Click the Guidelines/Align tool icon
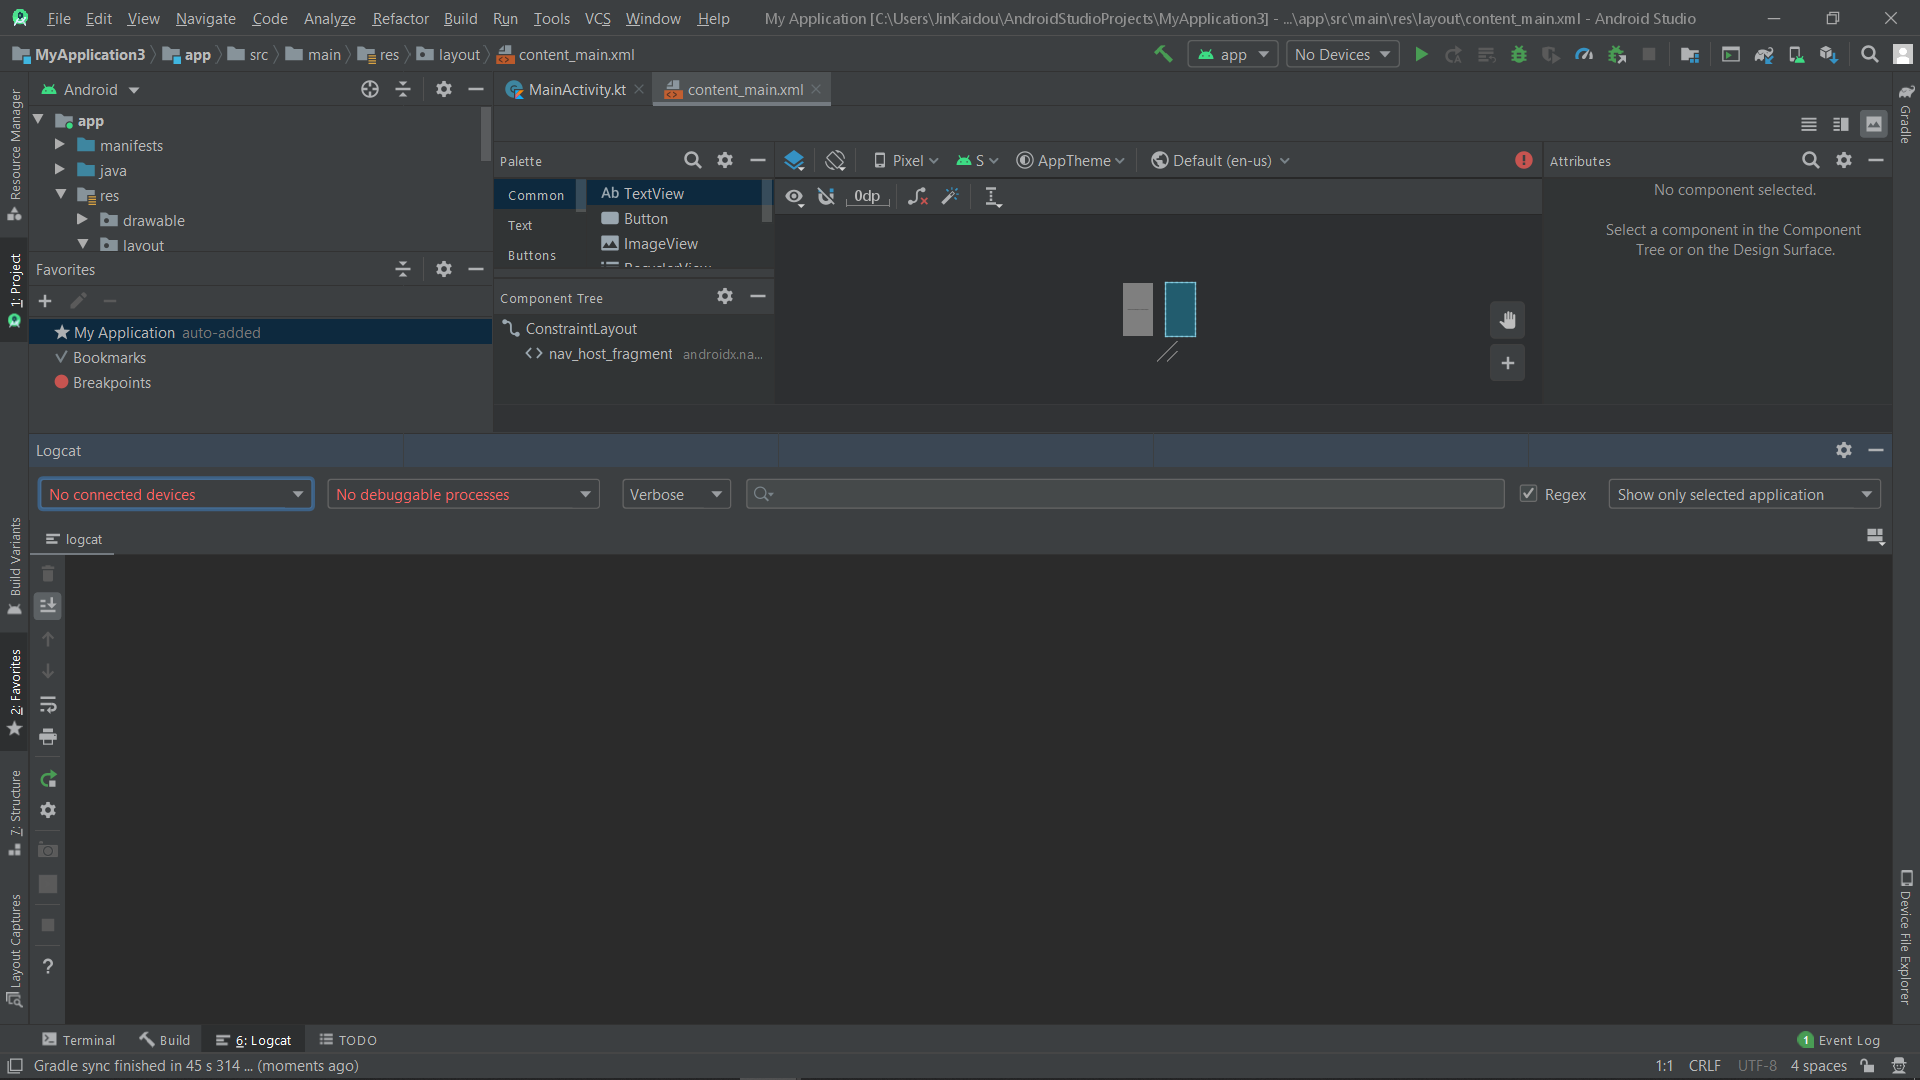1920x1080 pixels. [x=992, y=196]
